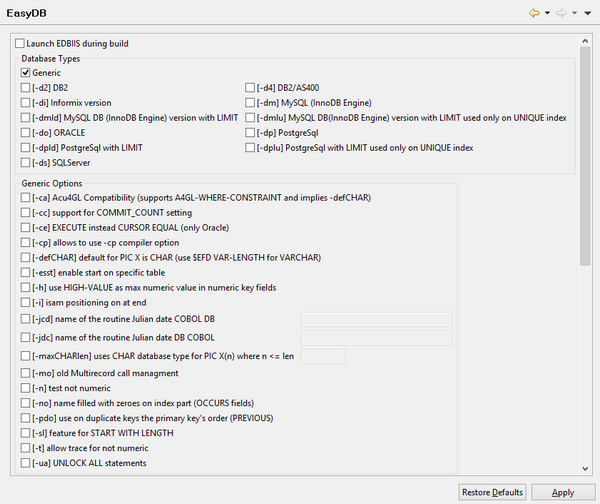
Task: Open the preferences view menu triangle
Action: tap(588, 14)
